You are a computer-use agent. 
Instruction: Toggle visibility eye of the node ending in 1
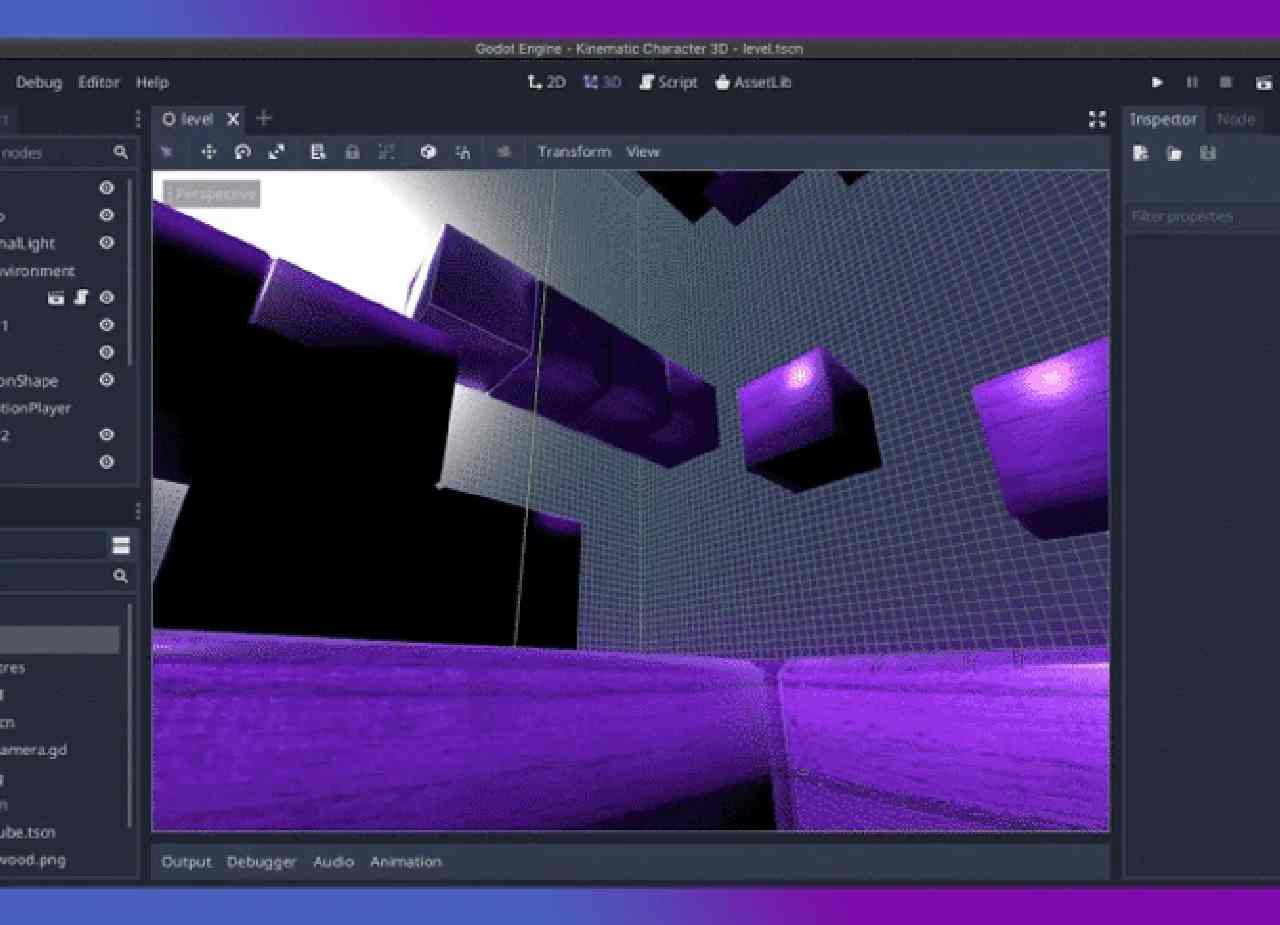(106, 325)
